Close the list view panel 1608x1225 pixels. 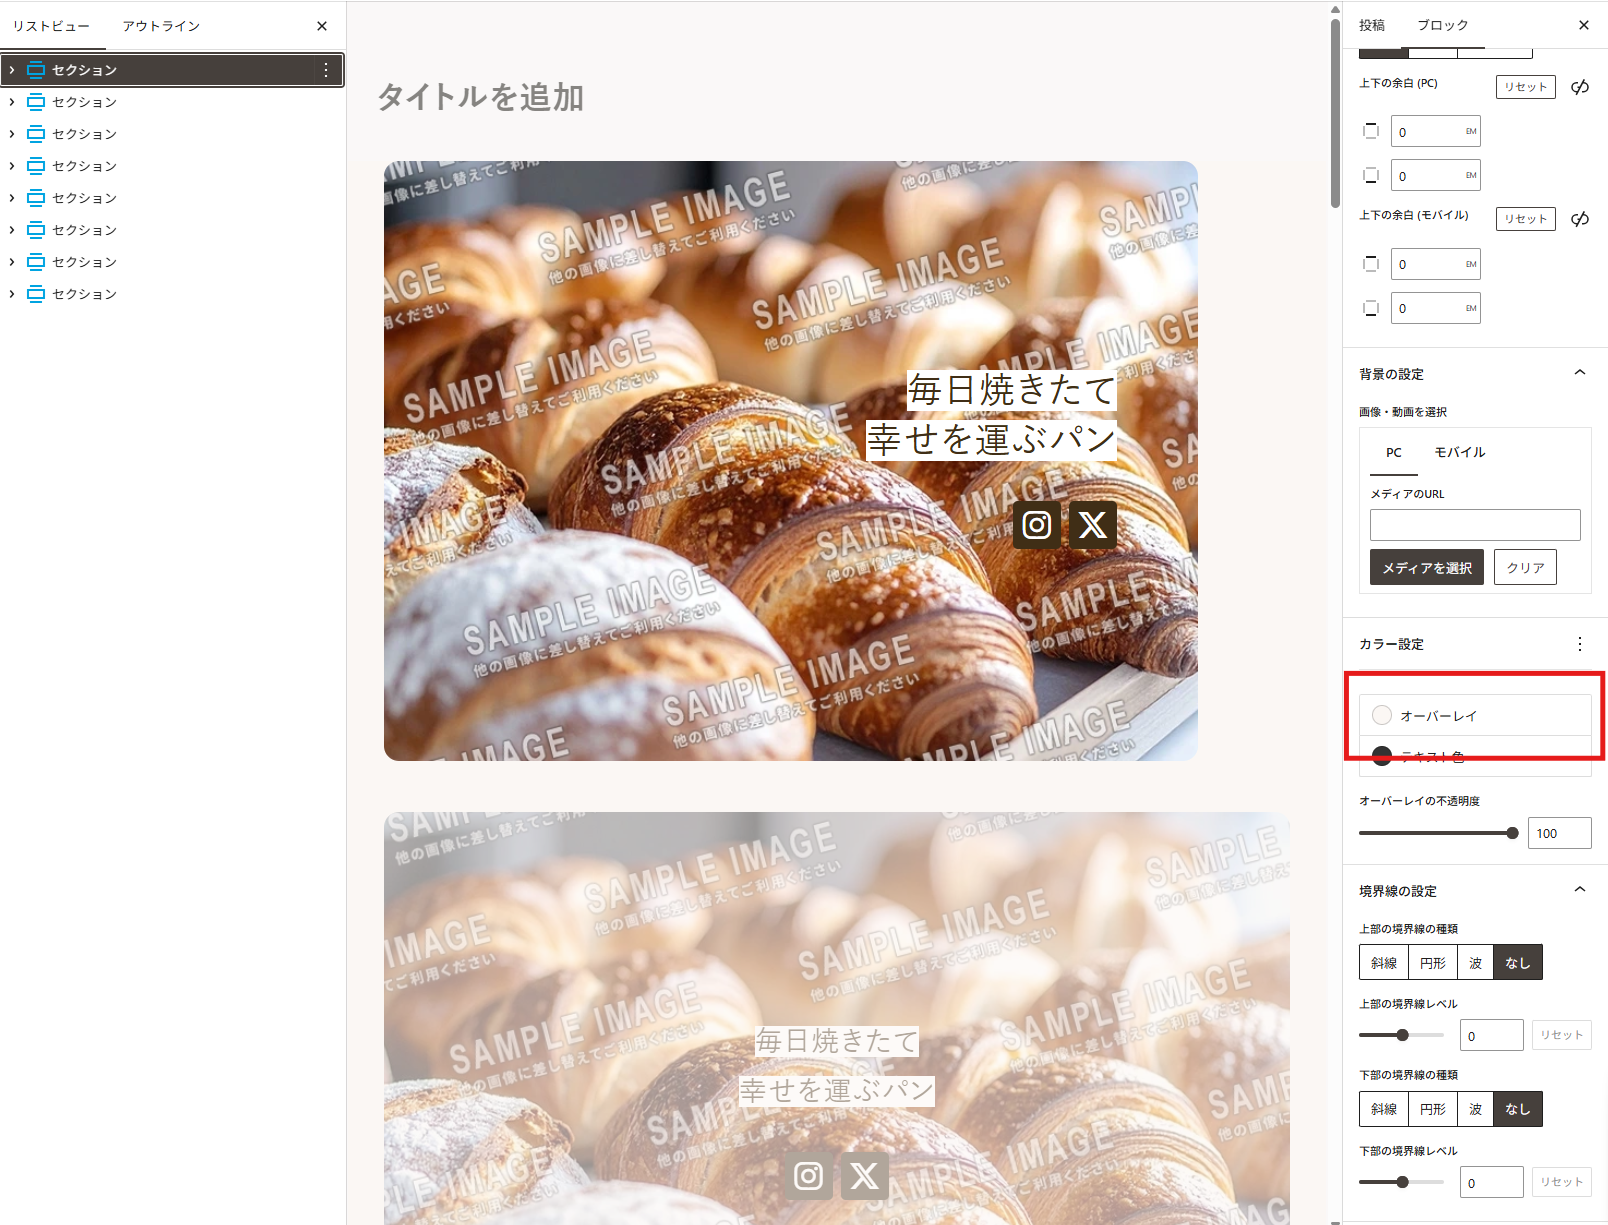[x=322, y=26]
